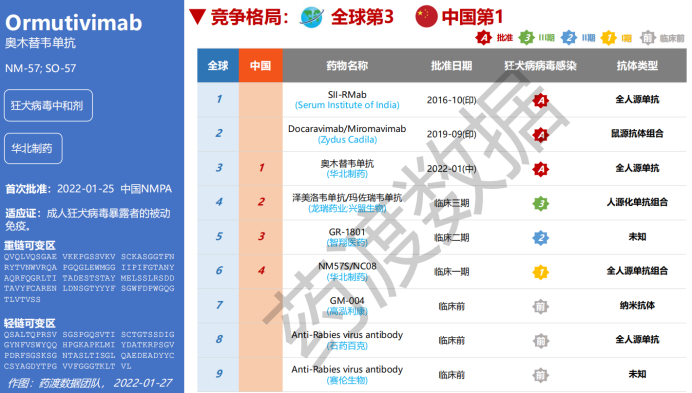
Task: Click the GM-004 drug name
Action: pos(347,301)
